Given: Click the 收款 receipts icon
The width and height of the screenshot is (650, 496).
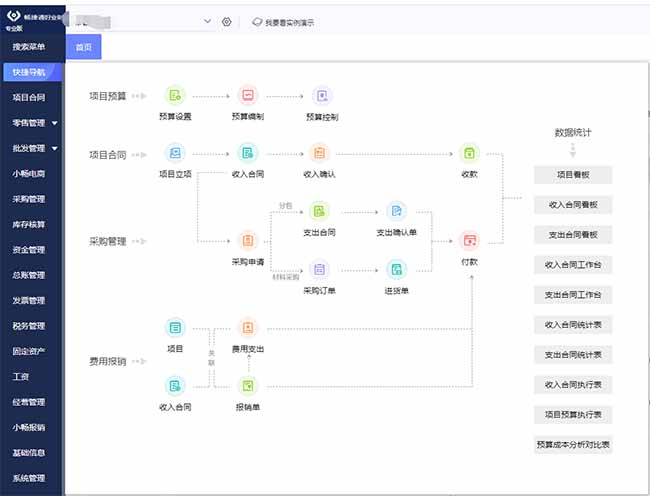Looking at the screenshot, I should [470, 154].
